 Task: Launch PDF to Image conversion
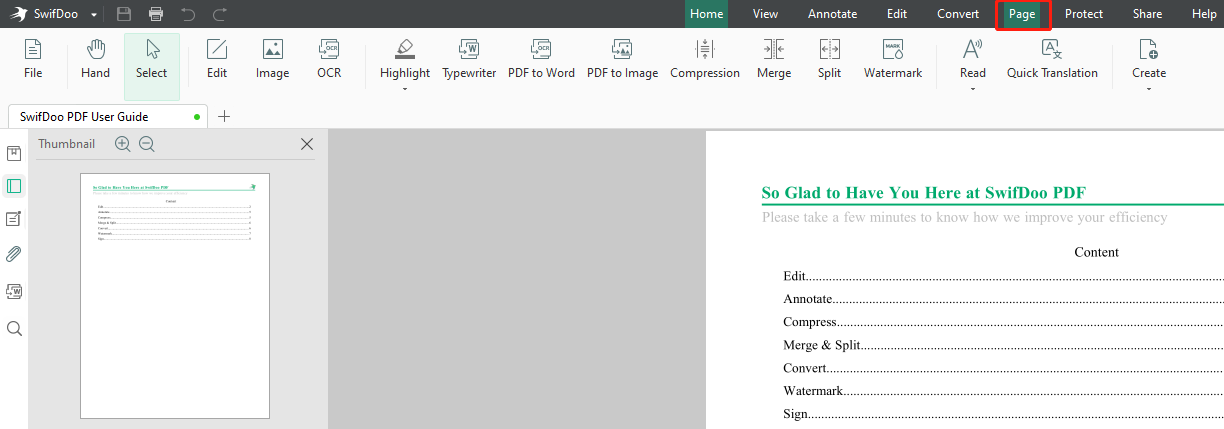point(622,59)
